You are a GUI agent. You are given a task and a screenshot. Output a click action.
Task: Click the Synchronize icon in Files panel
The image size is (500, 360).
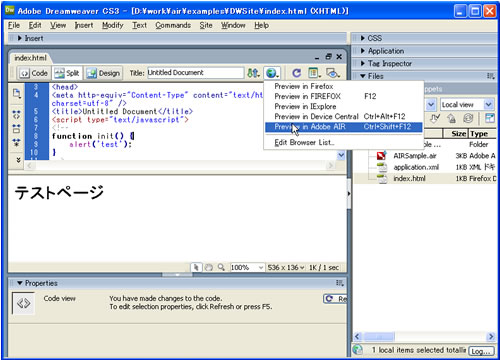[x=468, y=118]
